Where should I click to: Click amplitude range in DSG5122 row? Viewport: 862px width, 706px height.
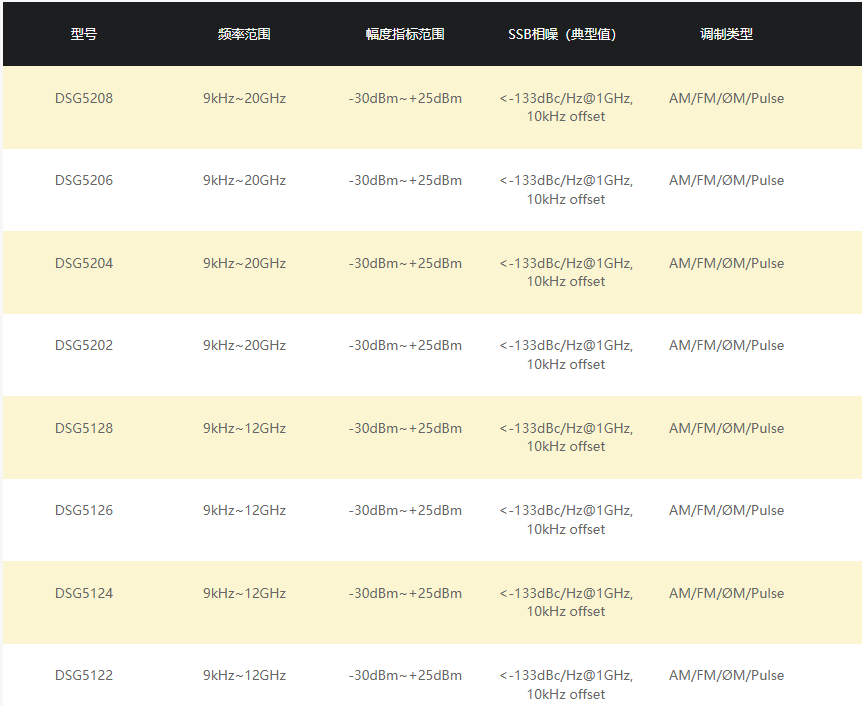pos(405,675)
